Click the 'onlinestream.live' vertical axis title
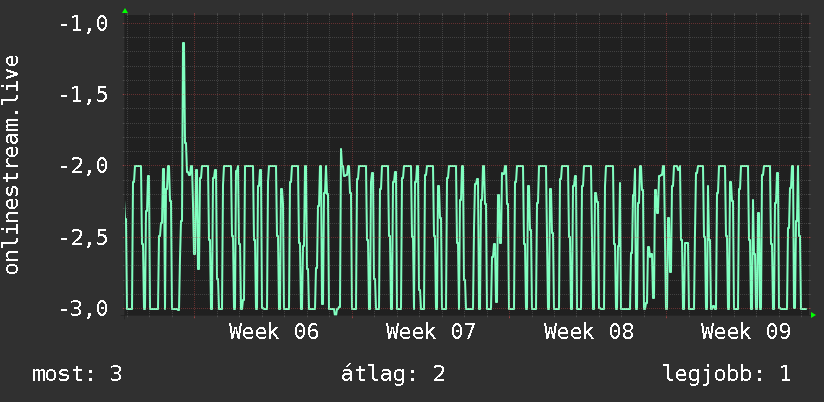Viewport: 824px width, 402px height. [x=11, y=164]
